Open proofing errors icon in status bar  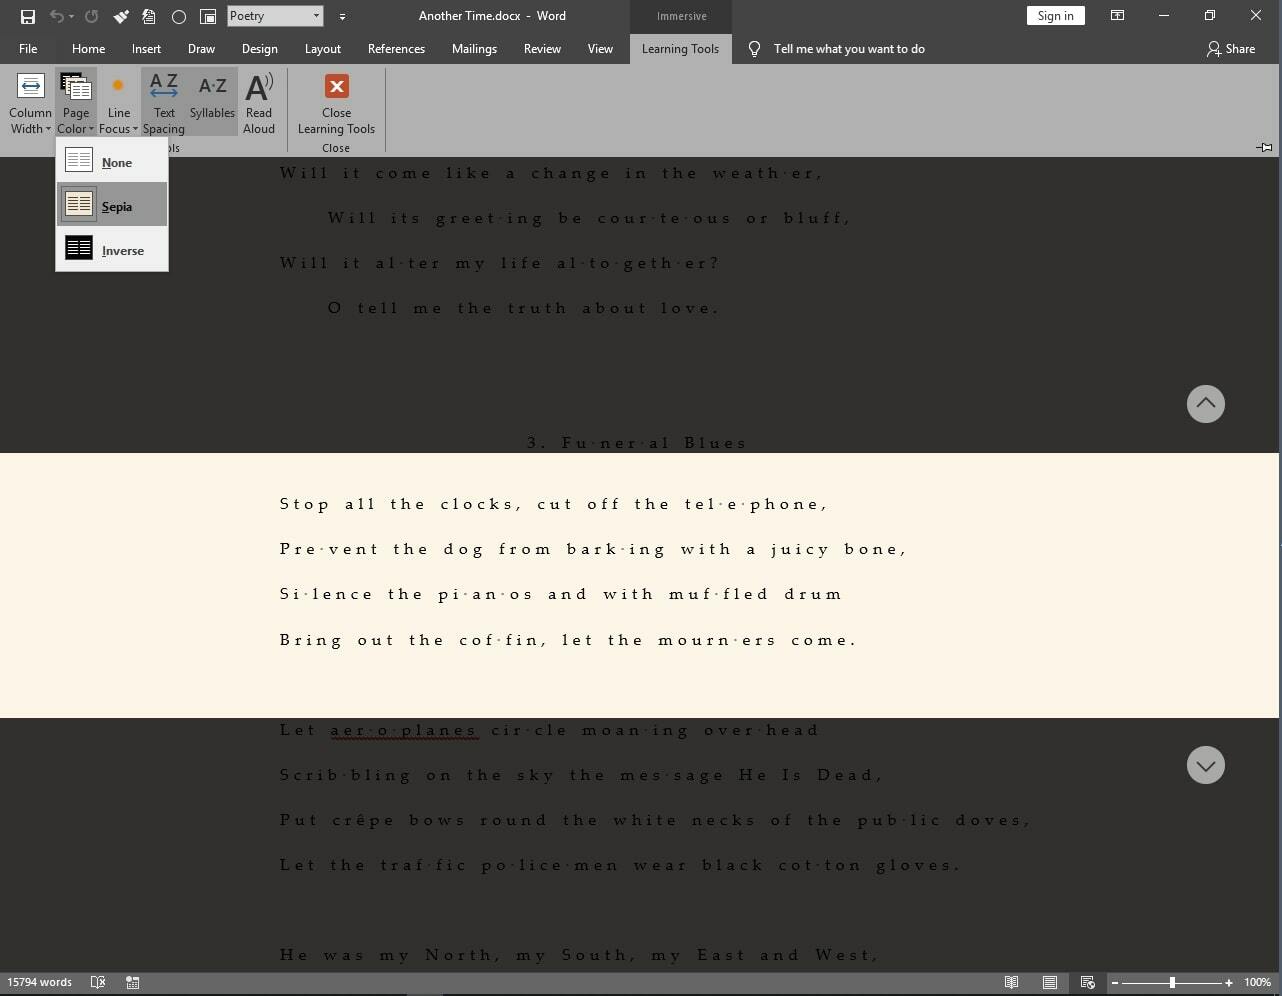98,982
